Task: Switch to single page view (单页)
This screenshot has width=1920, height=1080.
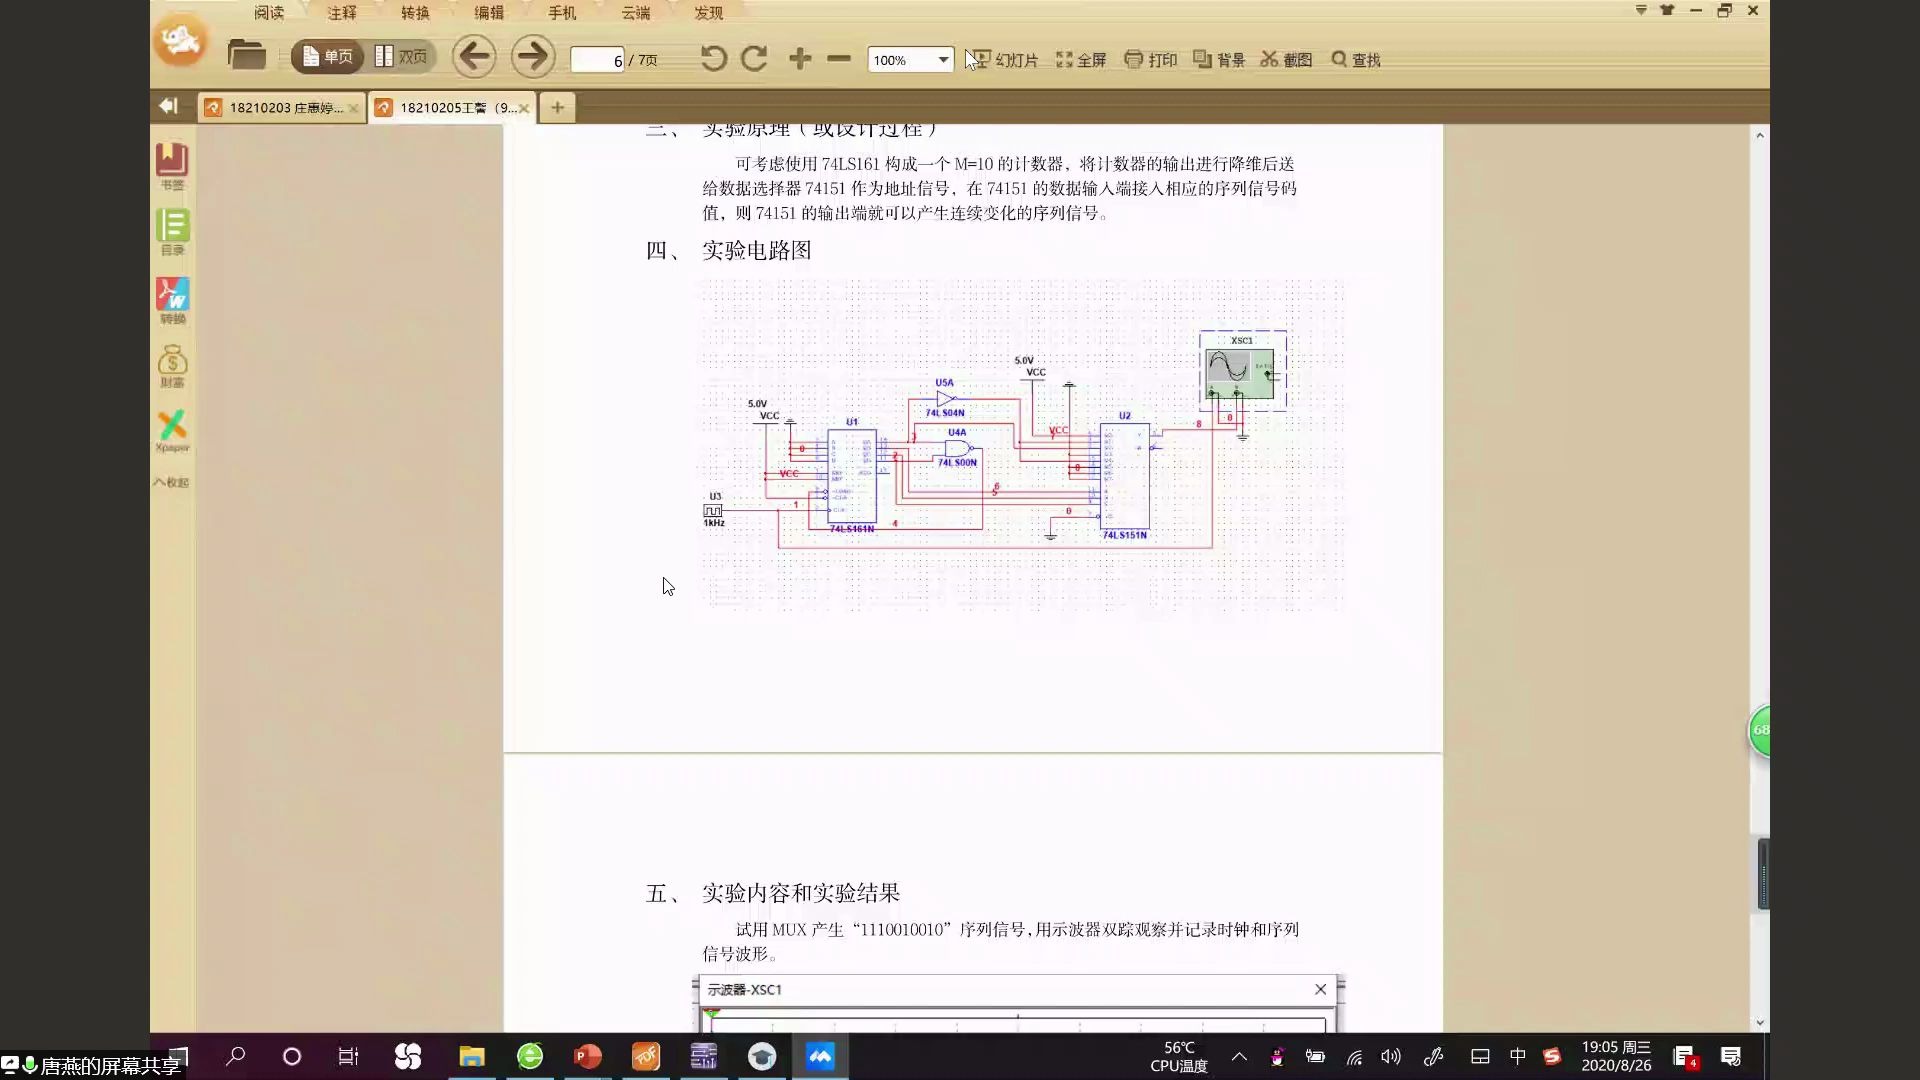Action: 327,57
